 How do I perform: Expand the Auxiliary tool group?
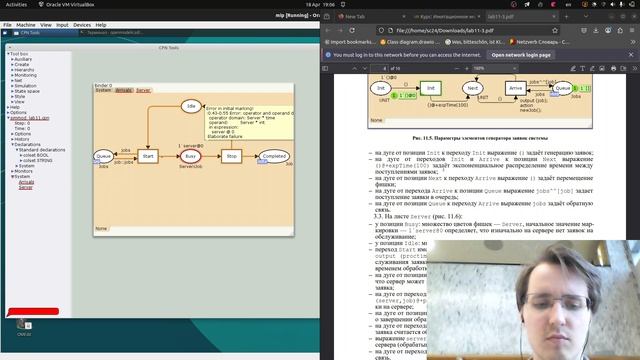click(x=12, y=59)
